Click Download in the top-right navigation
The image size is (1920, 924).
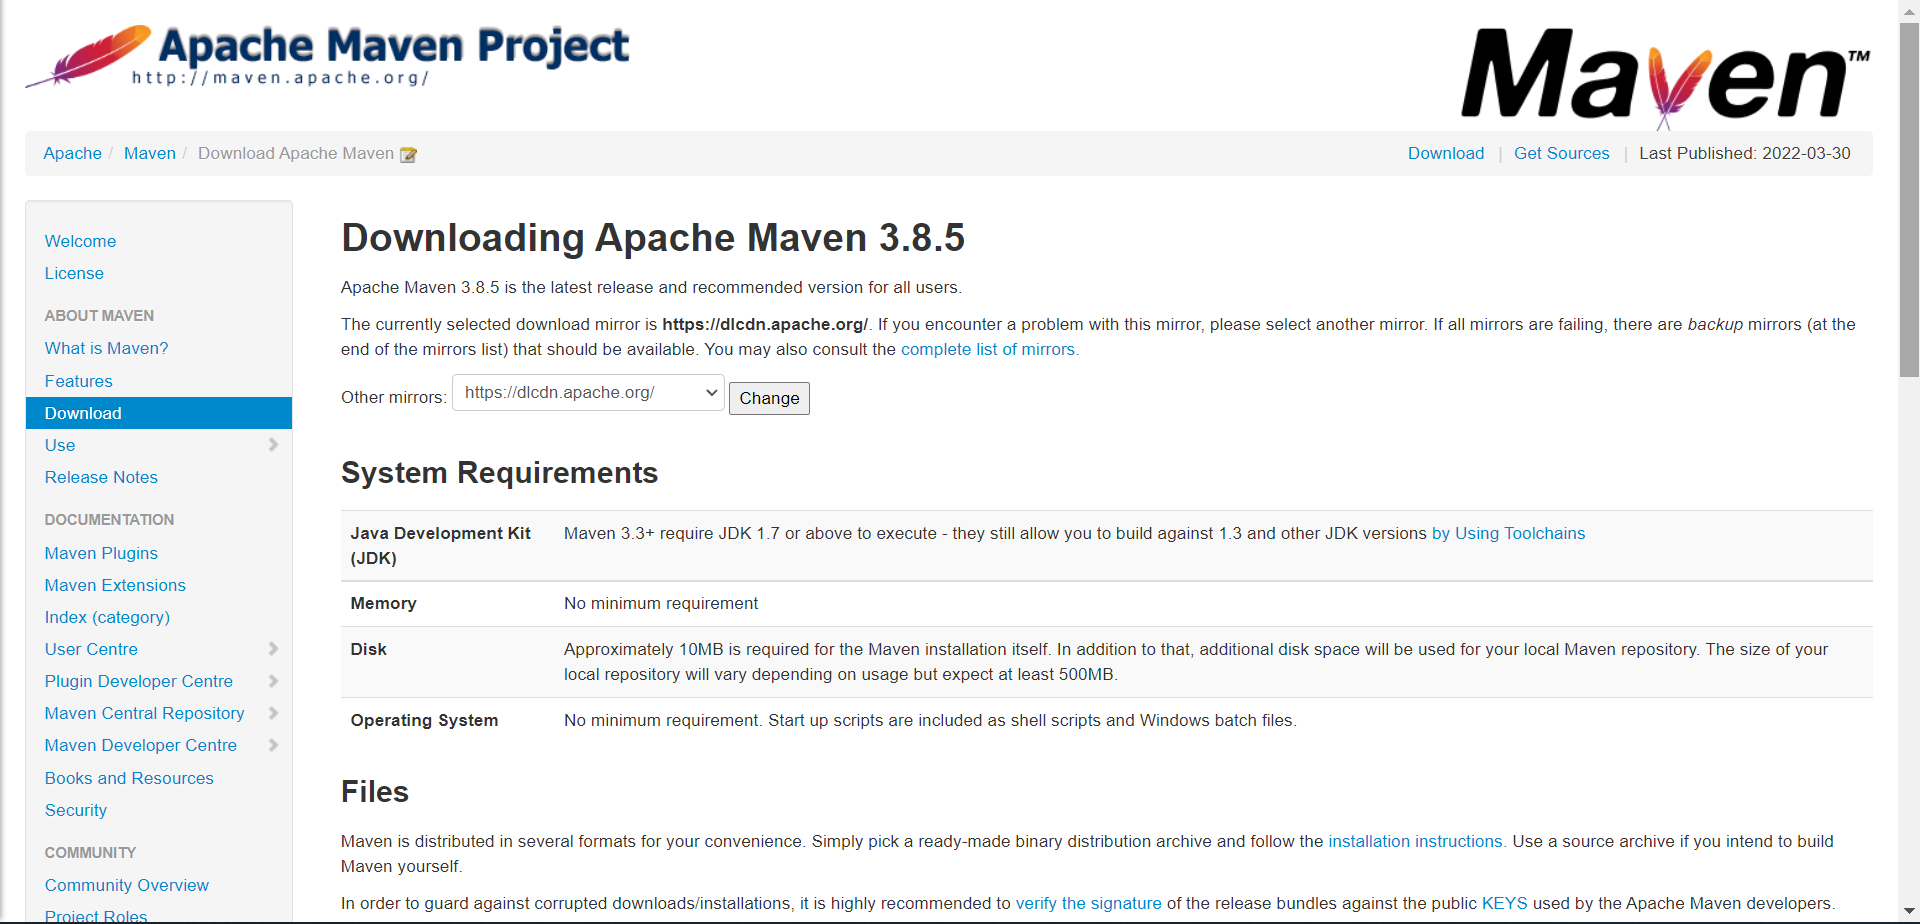click(x=1445, y=153)
